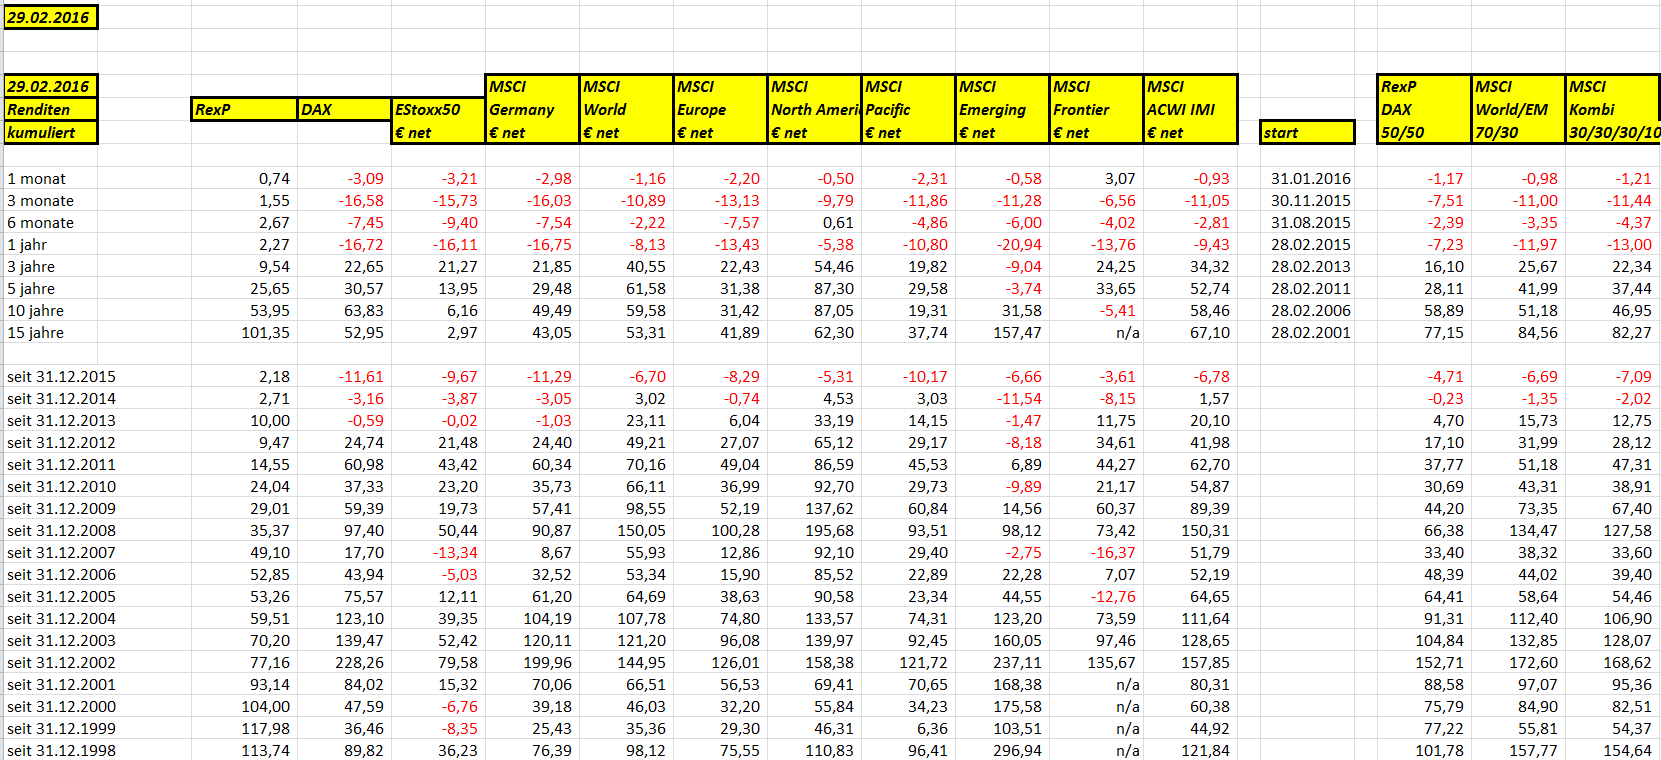This screenshot has height=760, width=1661.
Task: Click the 'seit 31.12.2005' row label
Action: click(62, 596)
